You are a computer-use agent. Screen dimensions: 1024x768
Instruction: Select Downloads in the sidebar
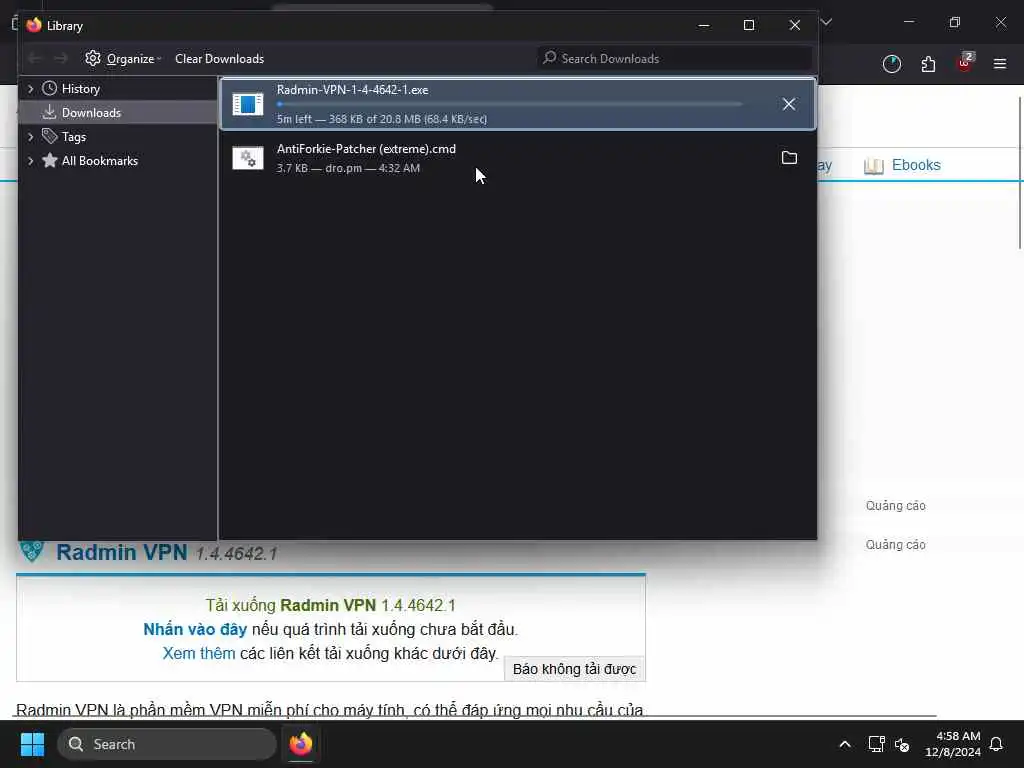click(91, 113)
